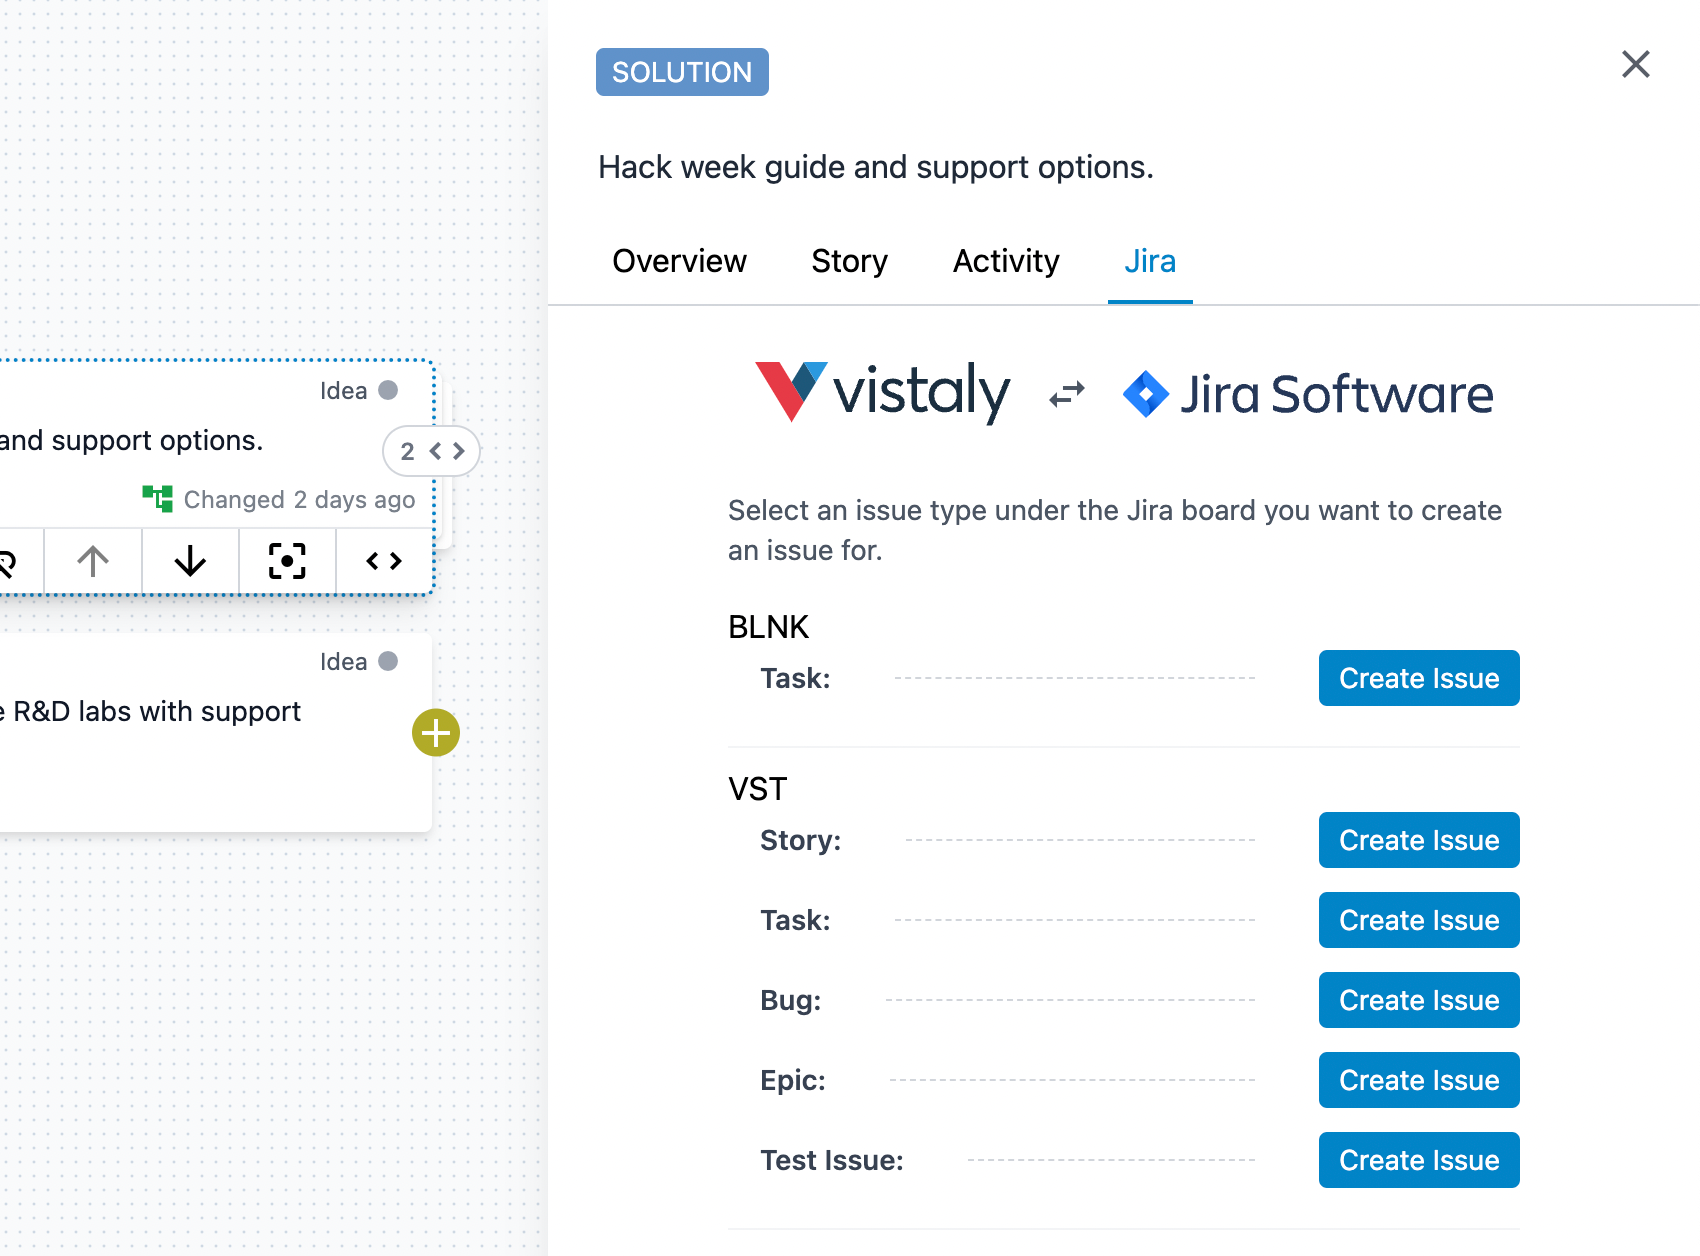
Task: Create a VST Task issue
Action: click(1419, 920)
